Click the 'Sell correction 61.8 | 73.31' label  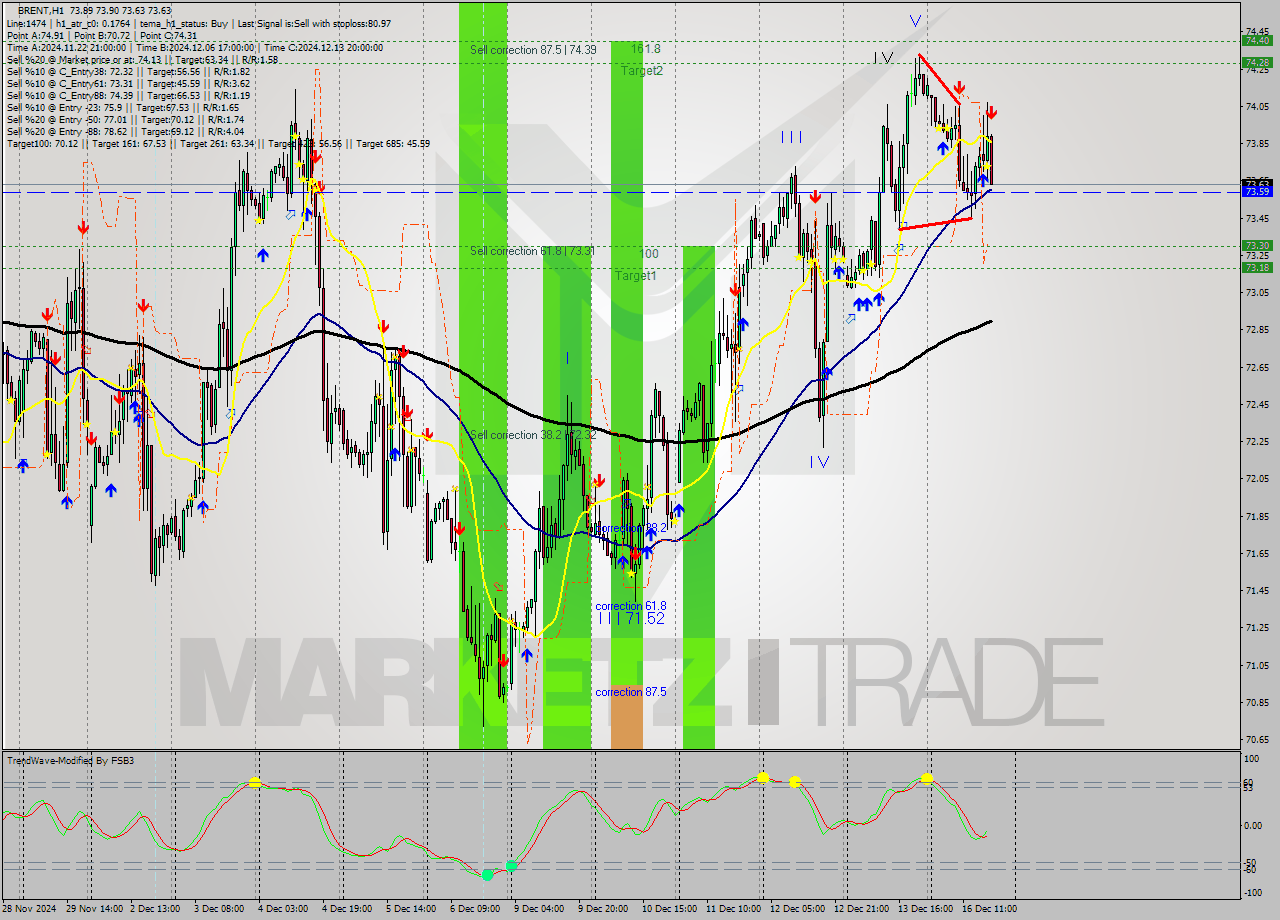[x=532, y=250]
